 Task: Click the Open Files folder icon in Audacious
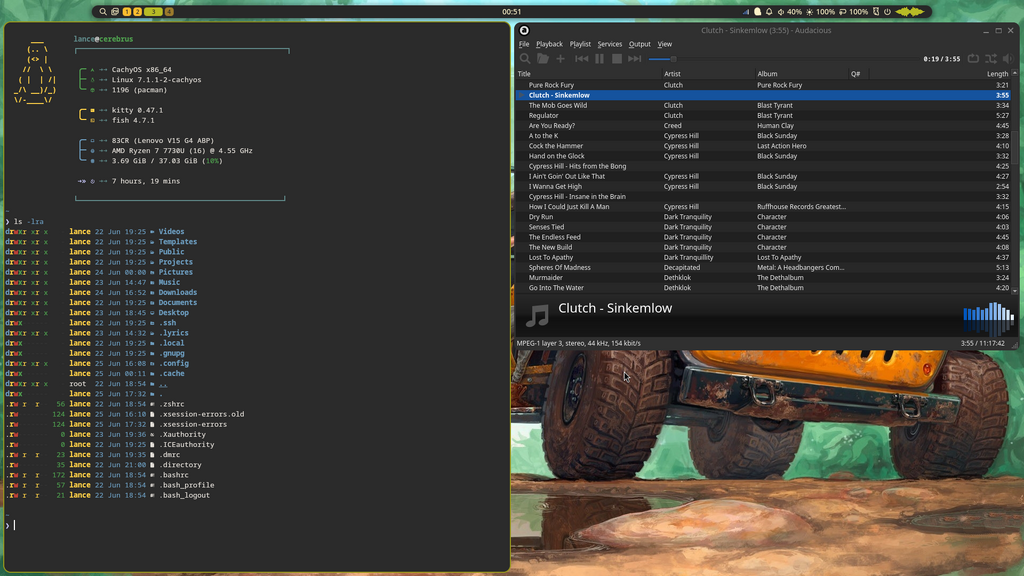tap(543, 59)
